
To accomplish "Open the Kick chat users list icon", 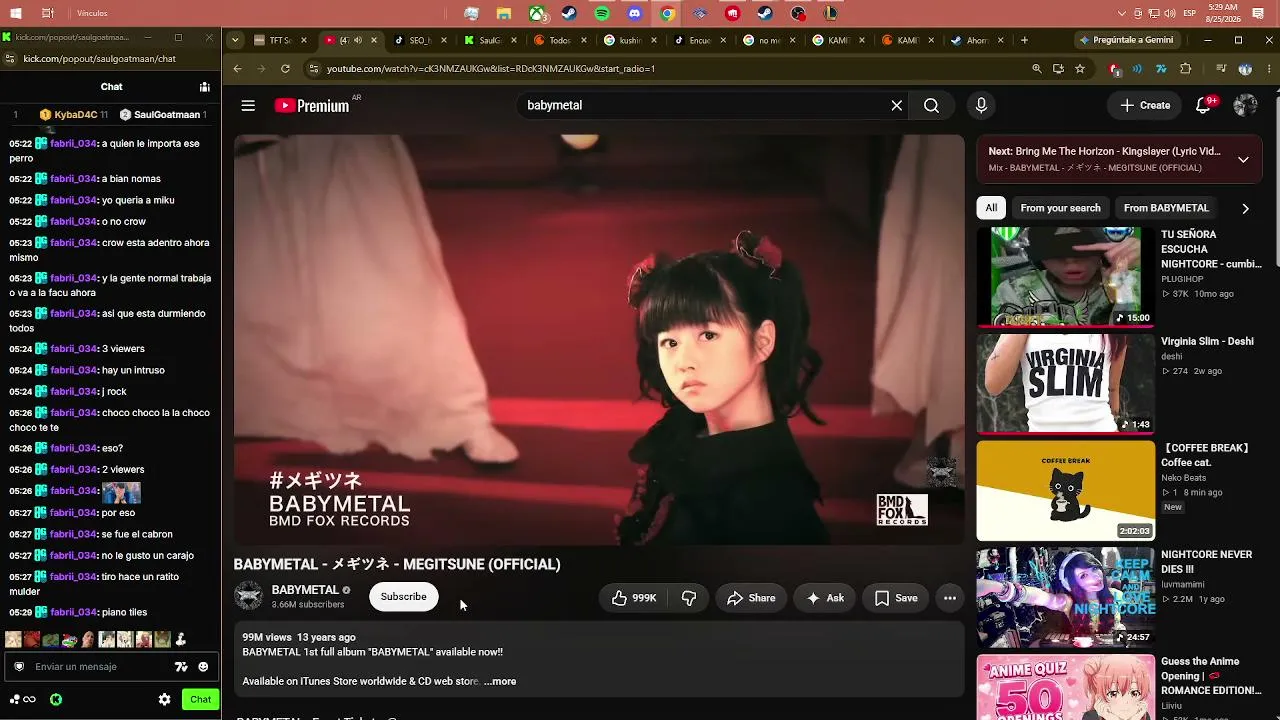I will click(204, 87).
